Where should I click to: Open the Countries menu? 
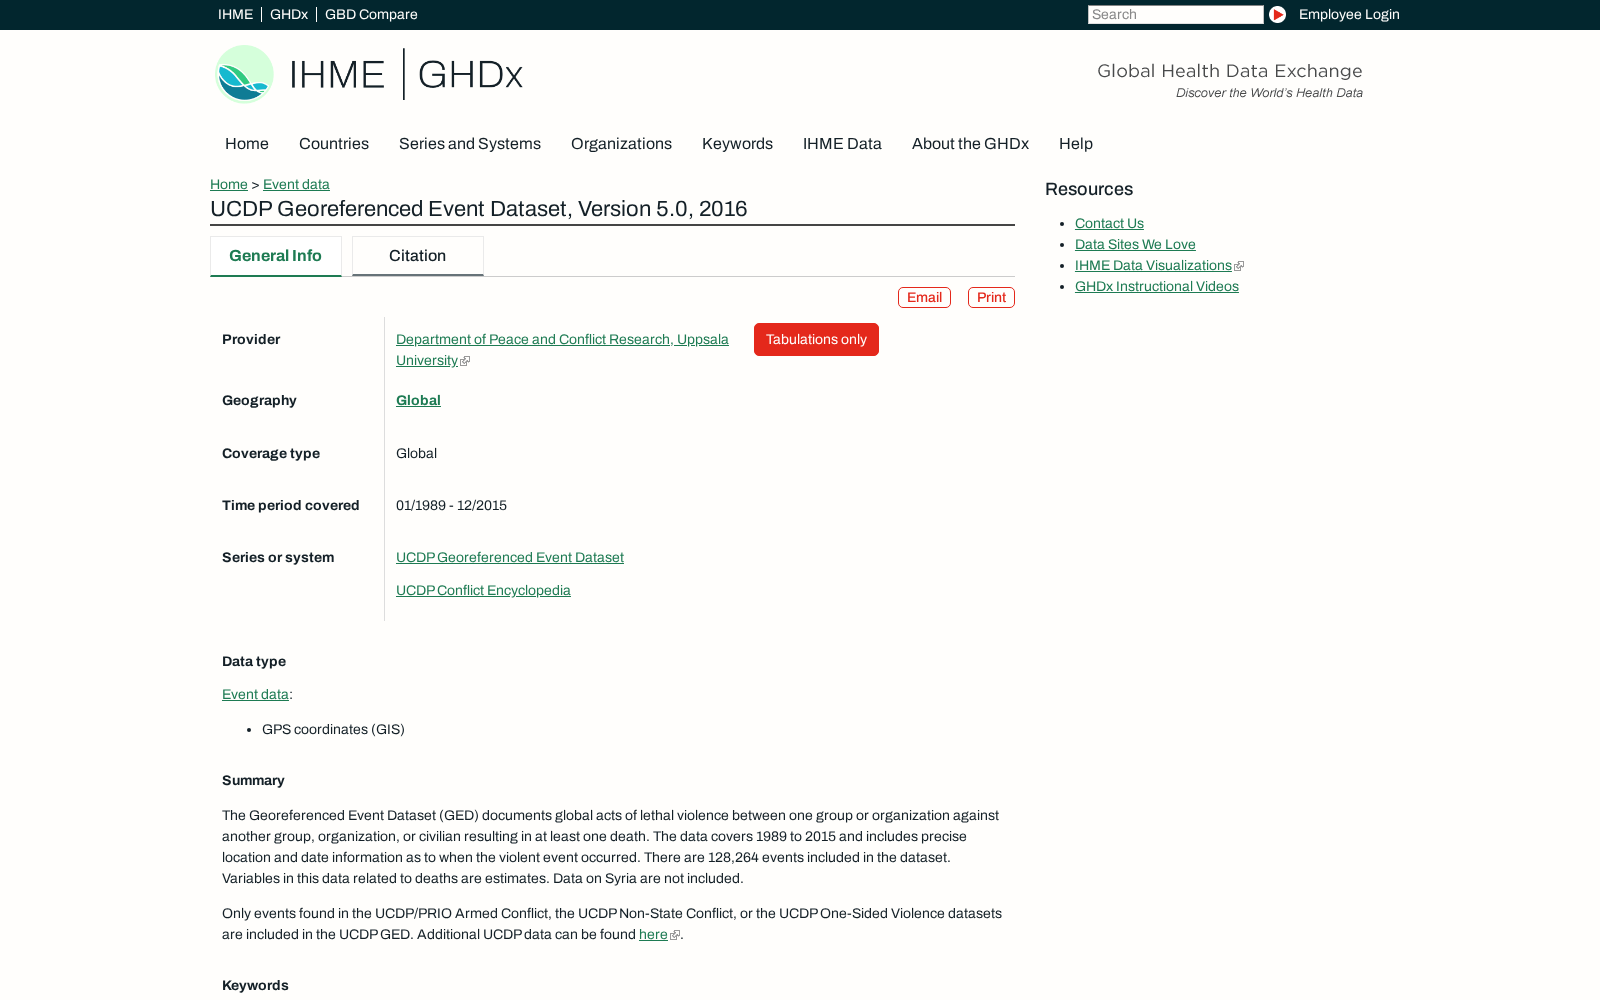pyautogui.click(x=334, y=144)
